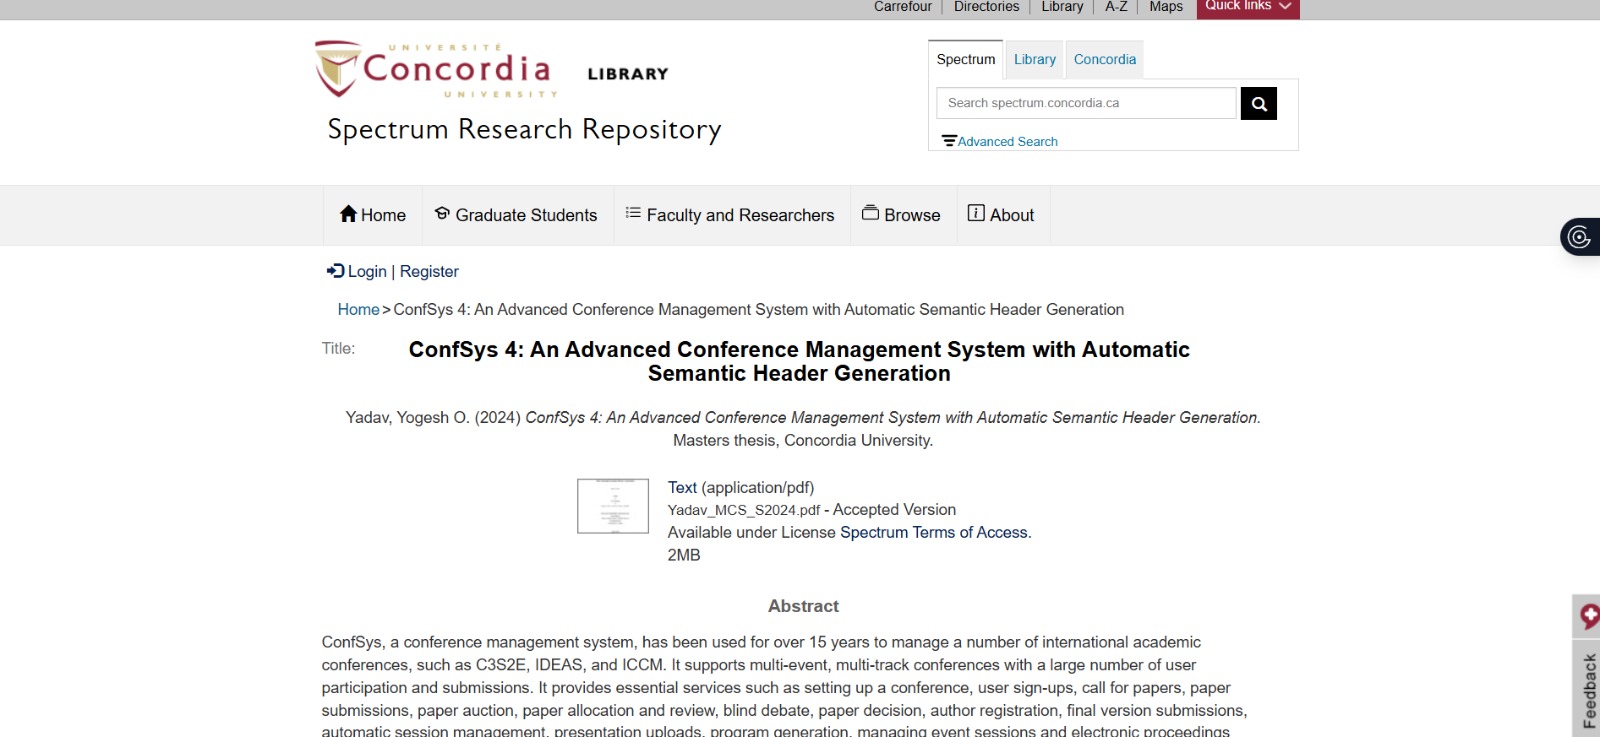Switch to the Library search tab
This screenshot has width=1600, height=737.
1034,60
